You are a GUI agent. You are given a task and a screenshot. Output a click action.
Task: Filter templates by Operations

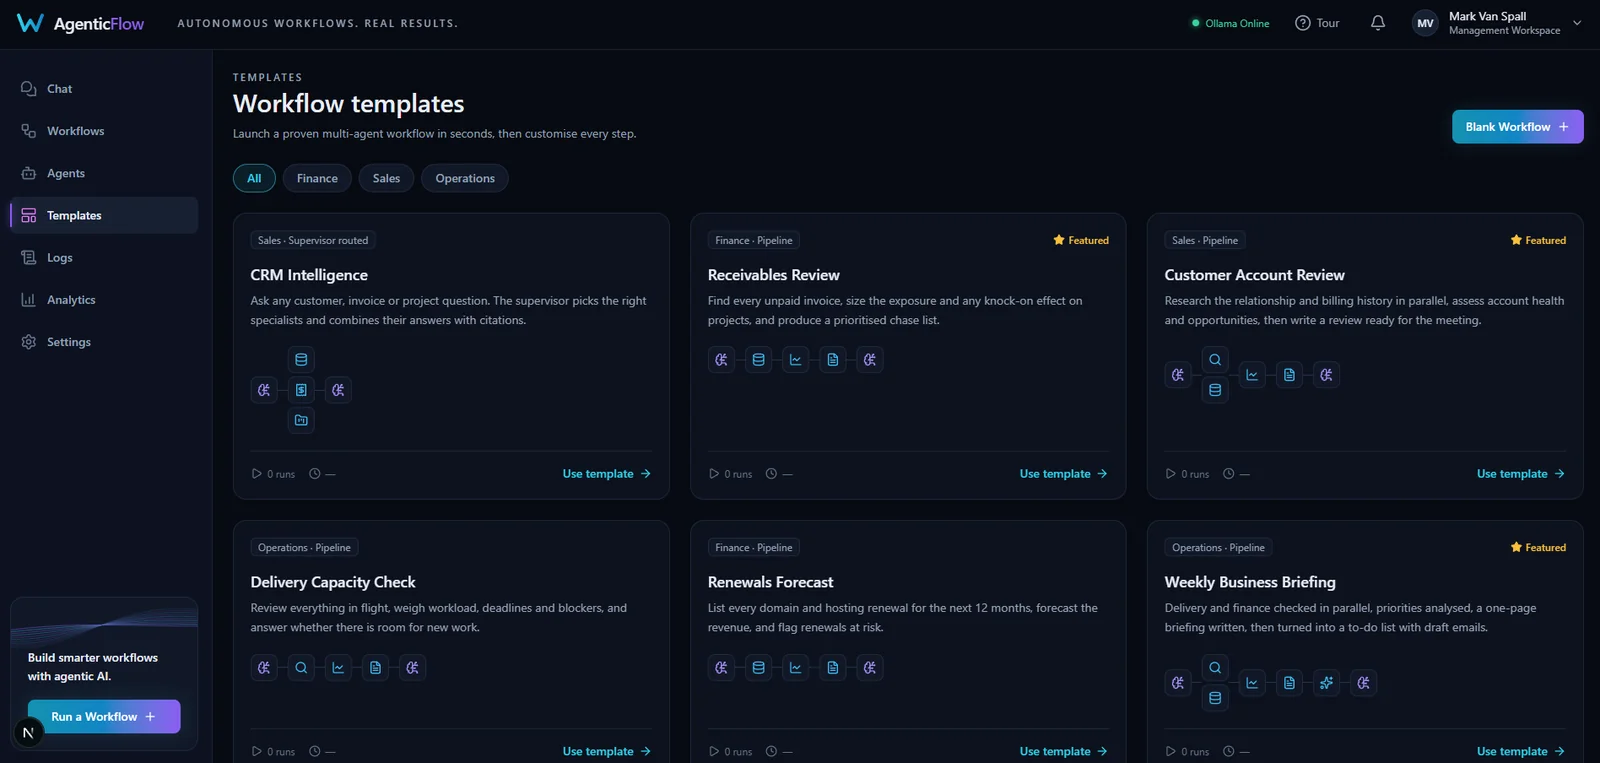point(465,178)
